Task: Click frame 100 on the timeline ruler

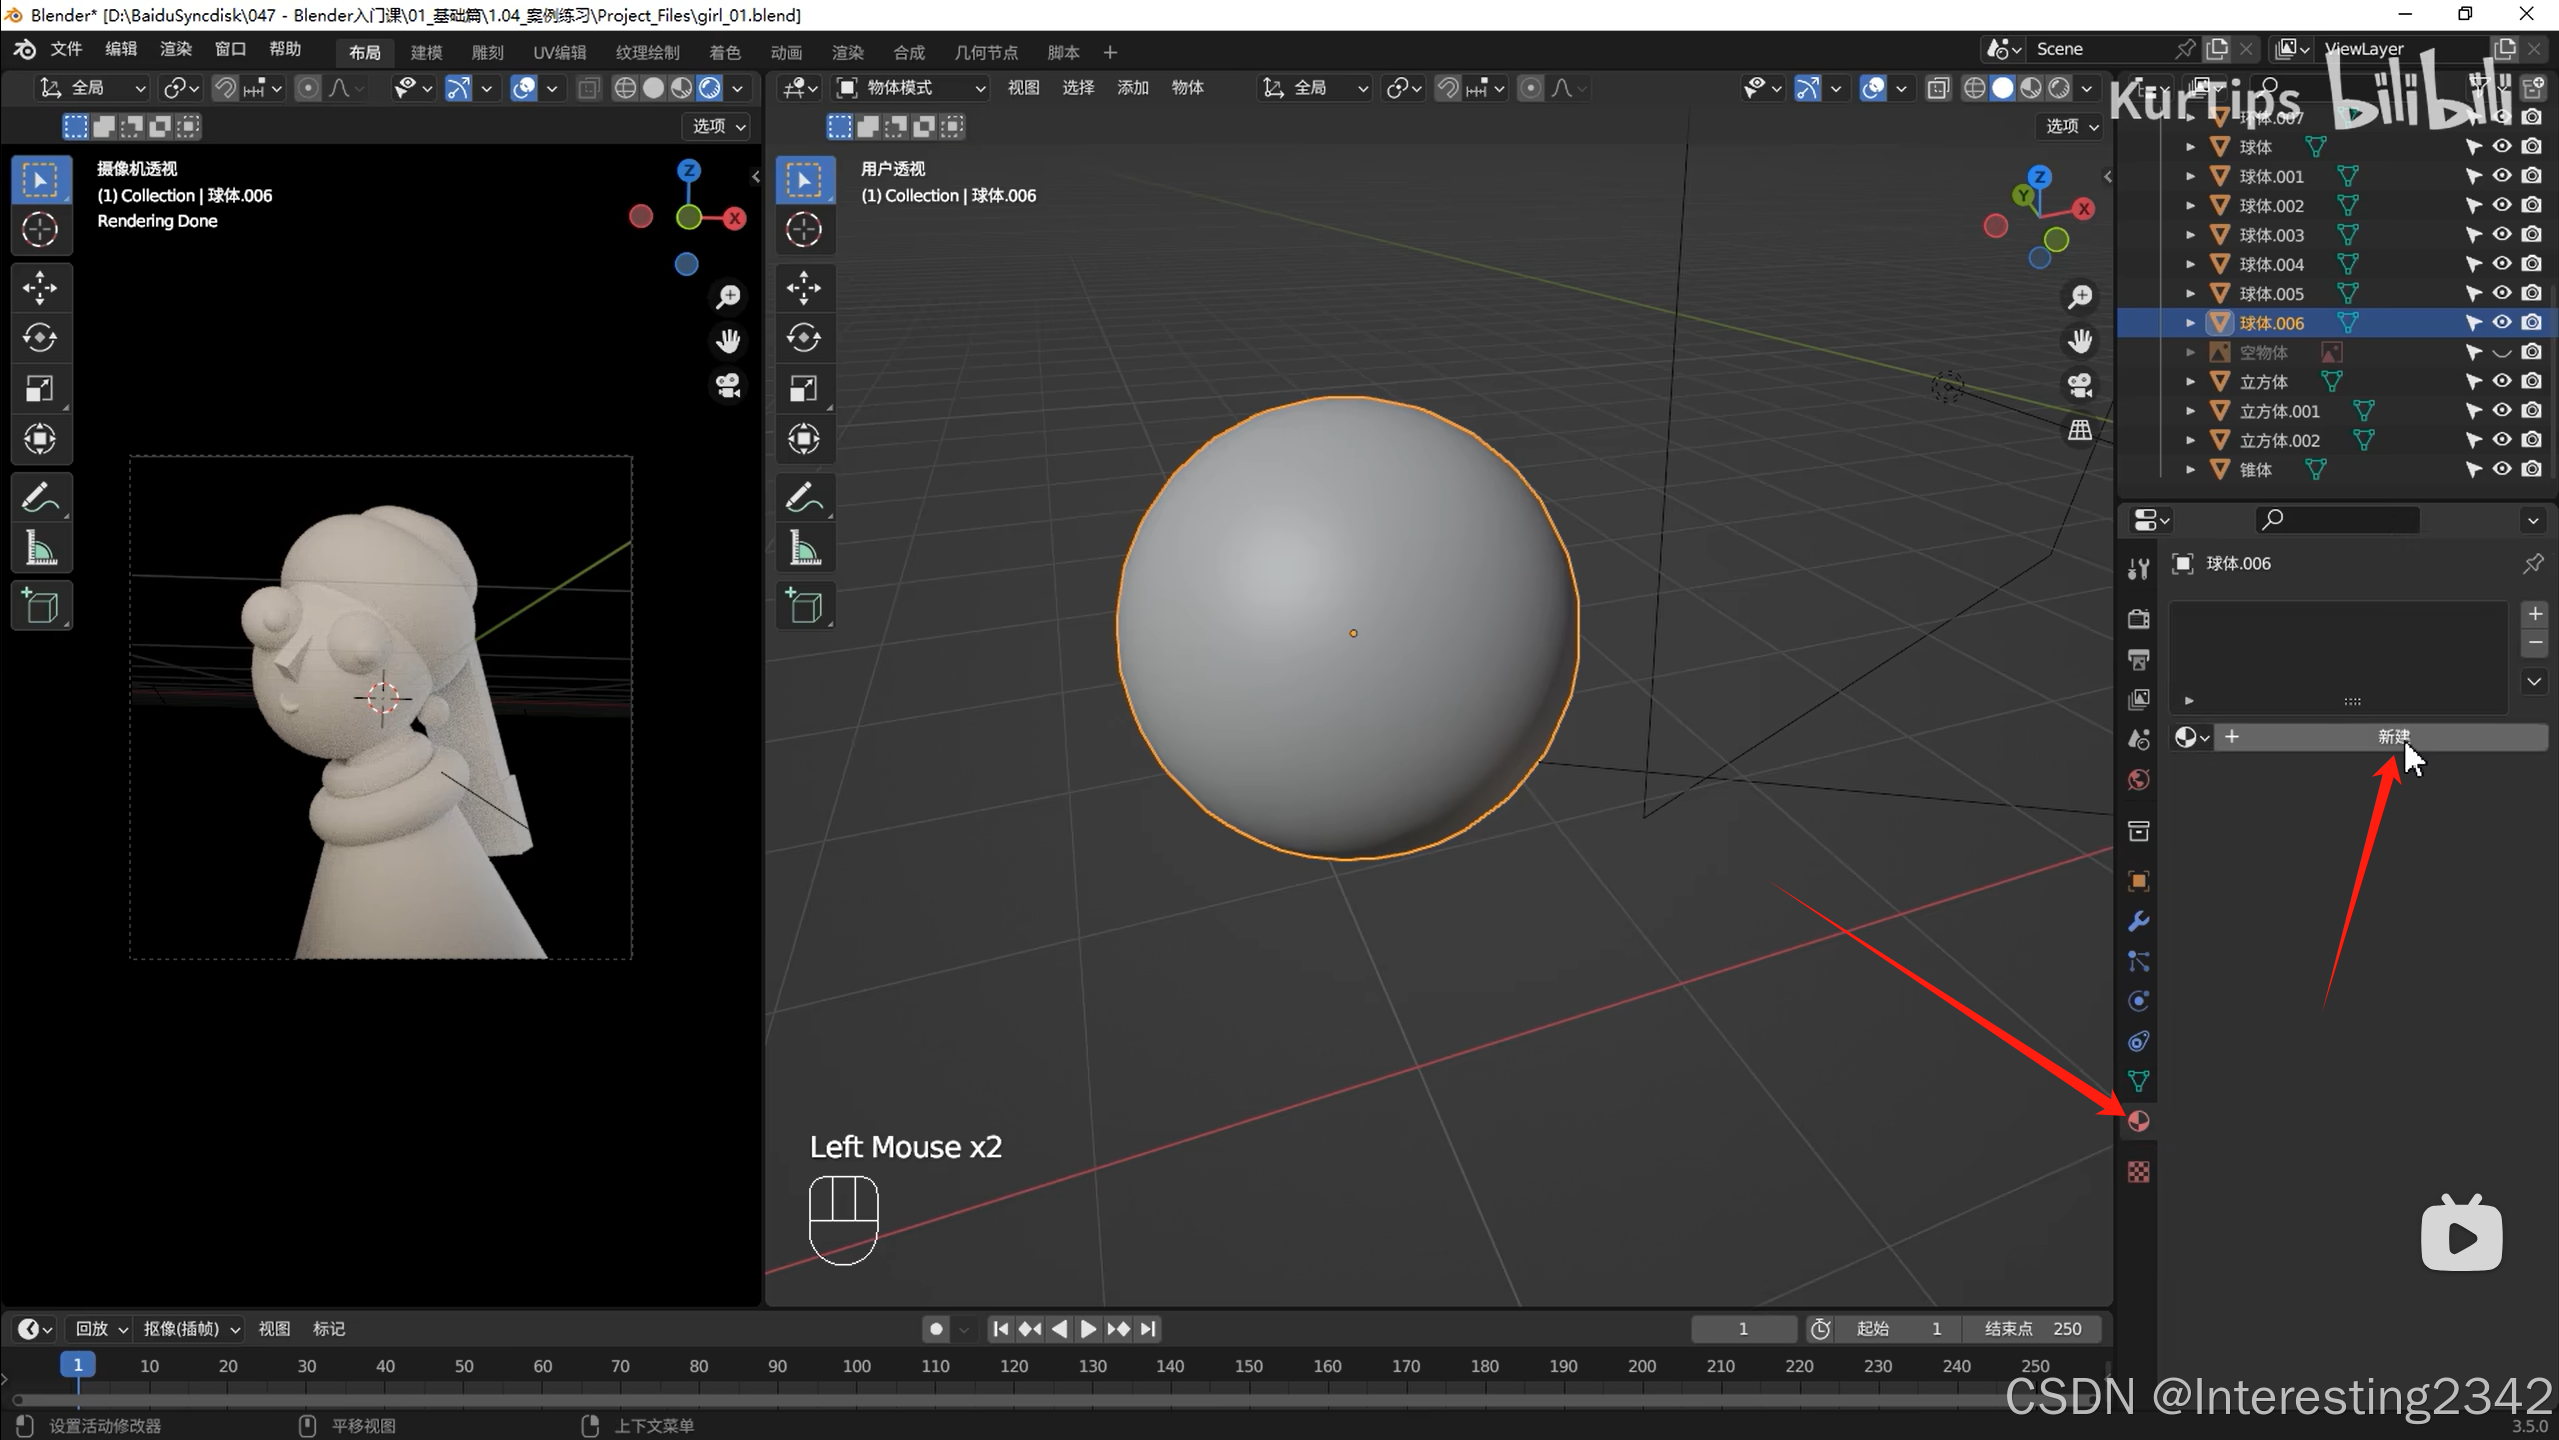Action: 856,1365
